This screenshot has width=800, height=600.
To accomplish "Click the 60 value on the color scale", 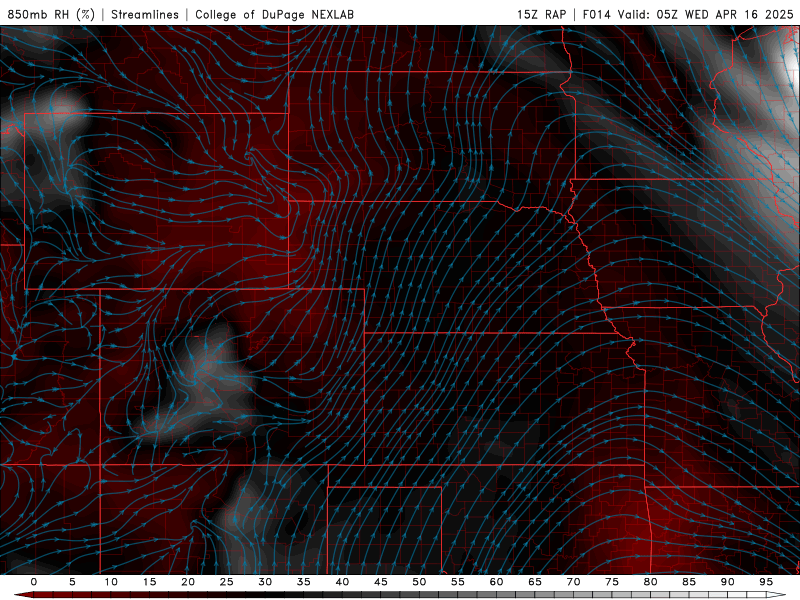I will [496, 582].
